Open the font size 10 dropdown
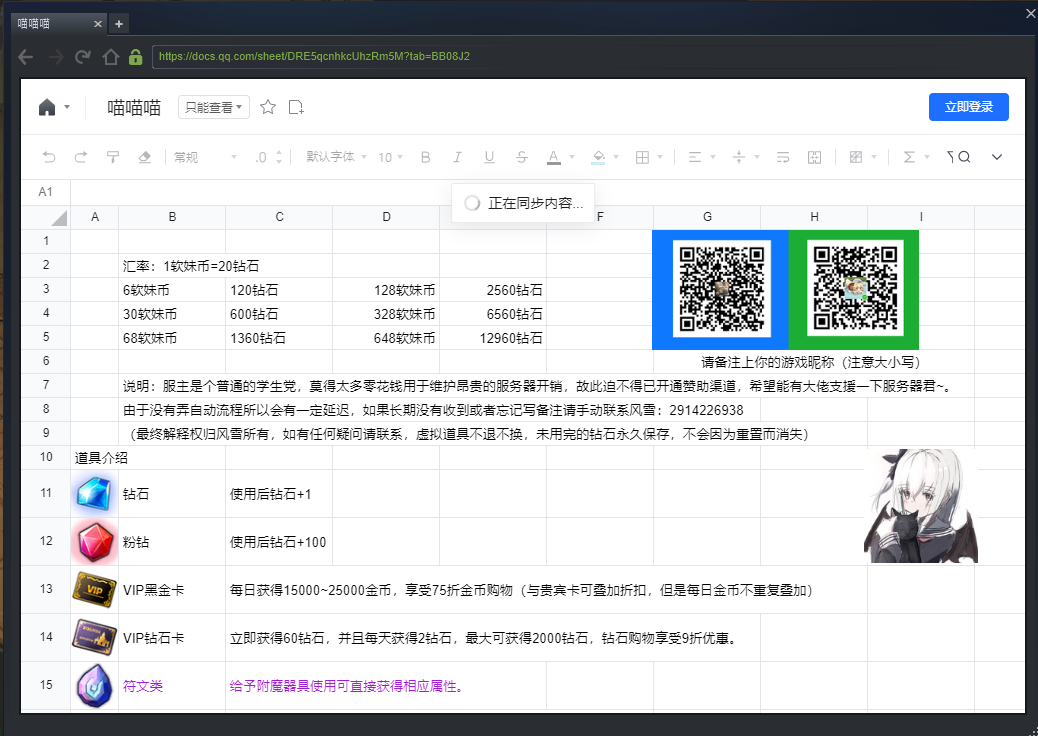 click(390, 157)
